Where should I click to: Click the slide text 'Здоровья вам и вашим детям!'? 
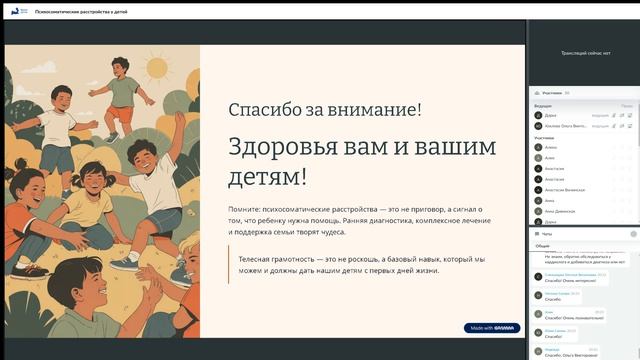(362, 161)
